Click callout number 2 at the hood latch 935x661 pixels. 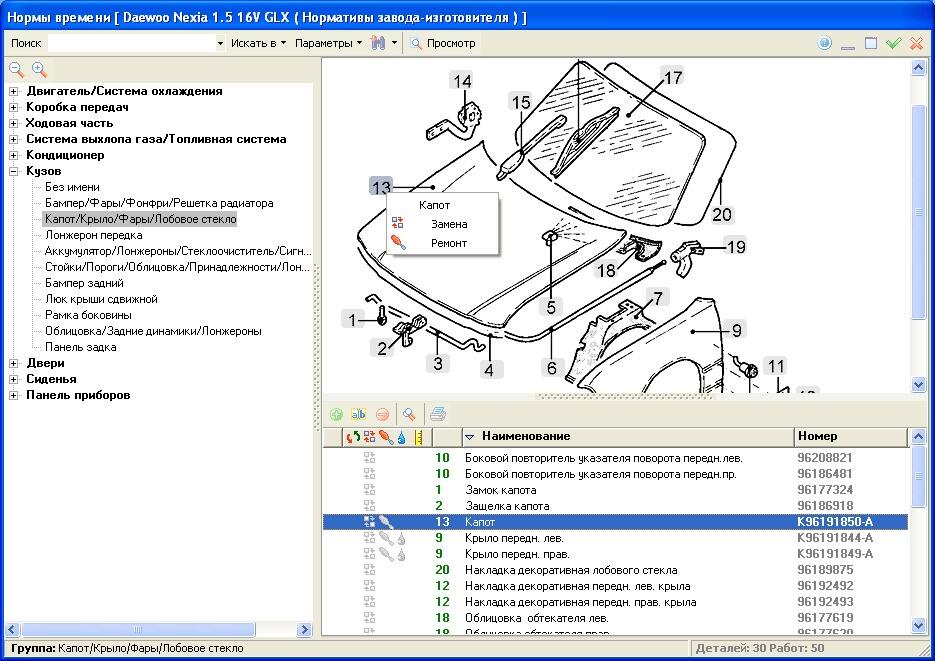(382, 348)
